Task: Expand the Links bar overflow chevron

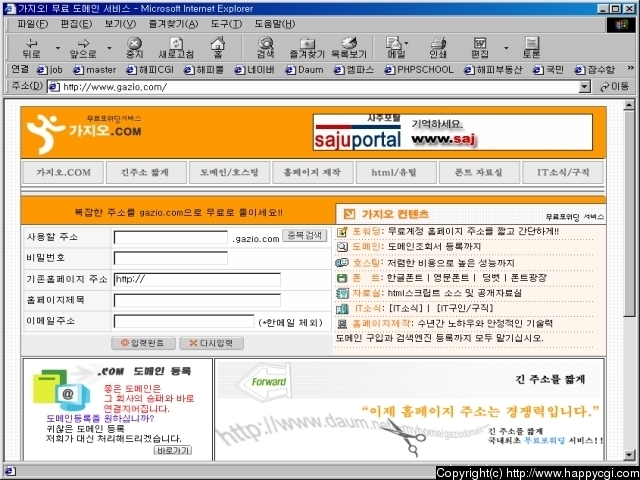Action: [630, 68]
